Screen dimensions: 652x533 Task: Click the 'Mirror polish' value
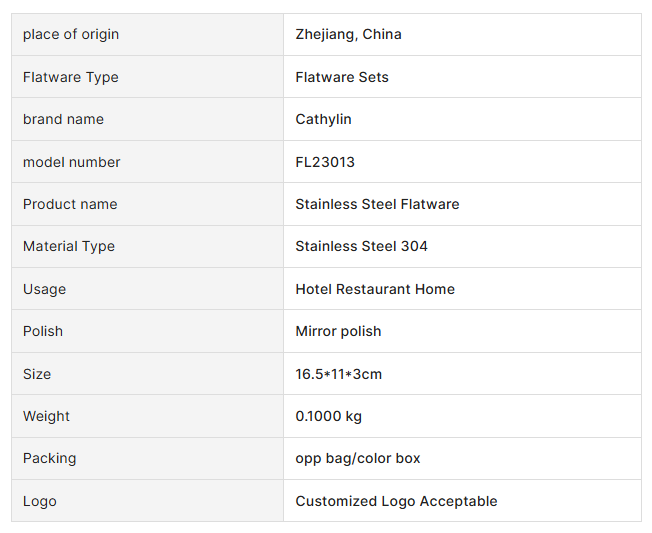(338, 331)
